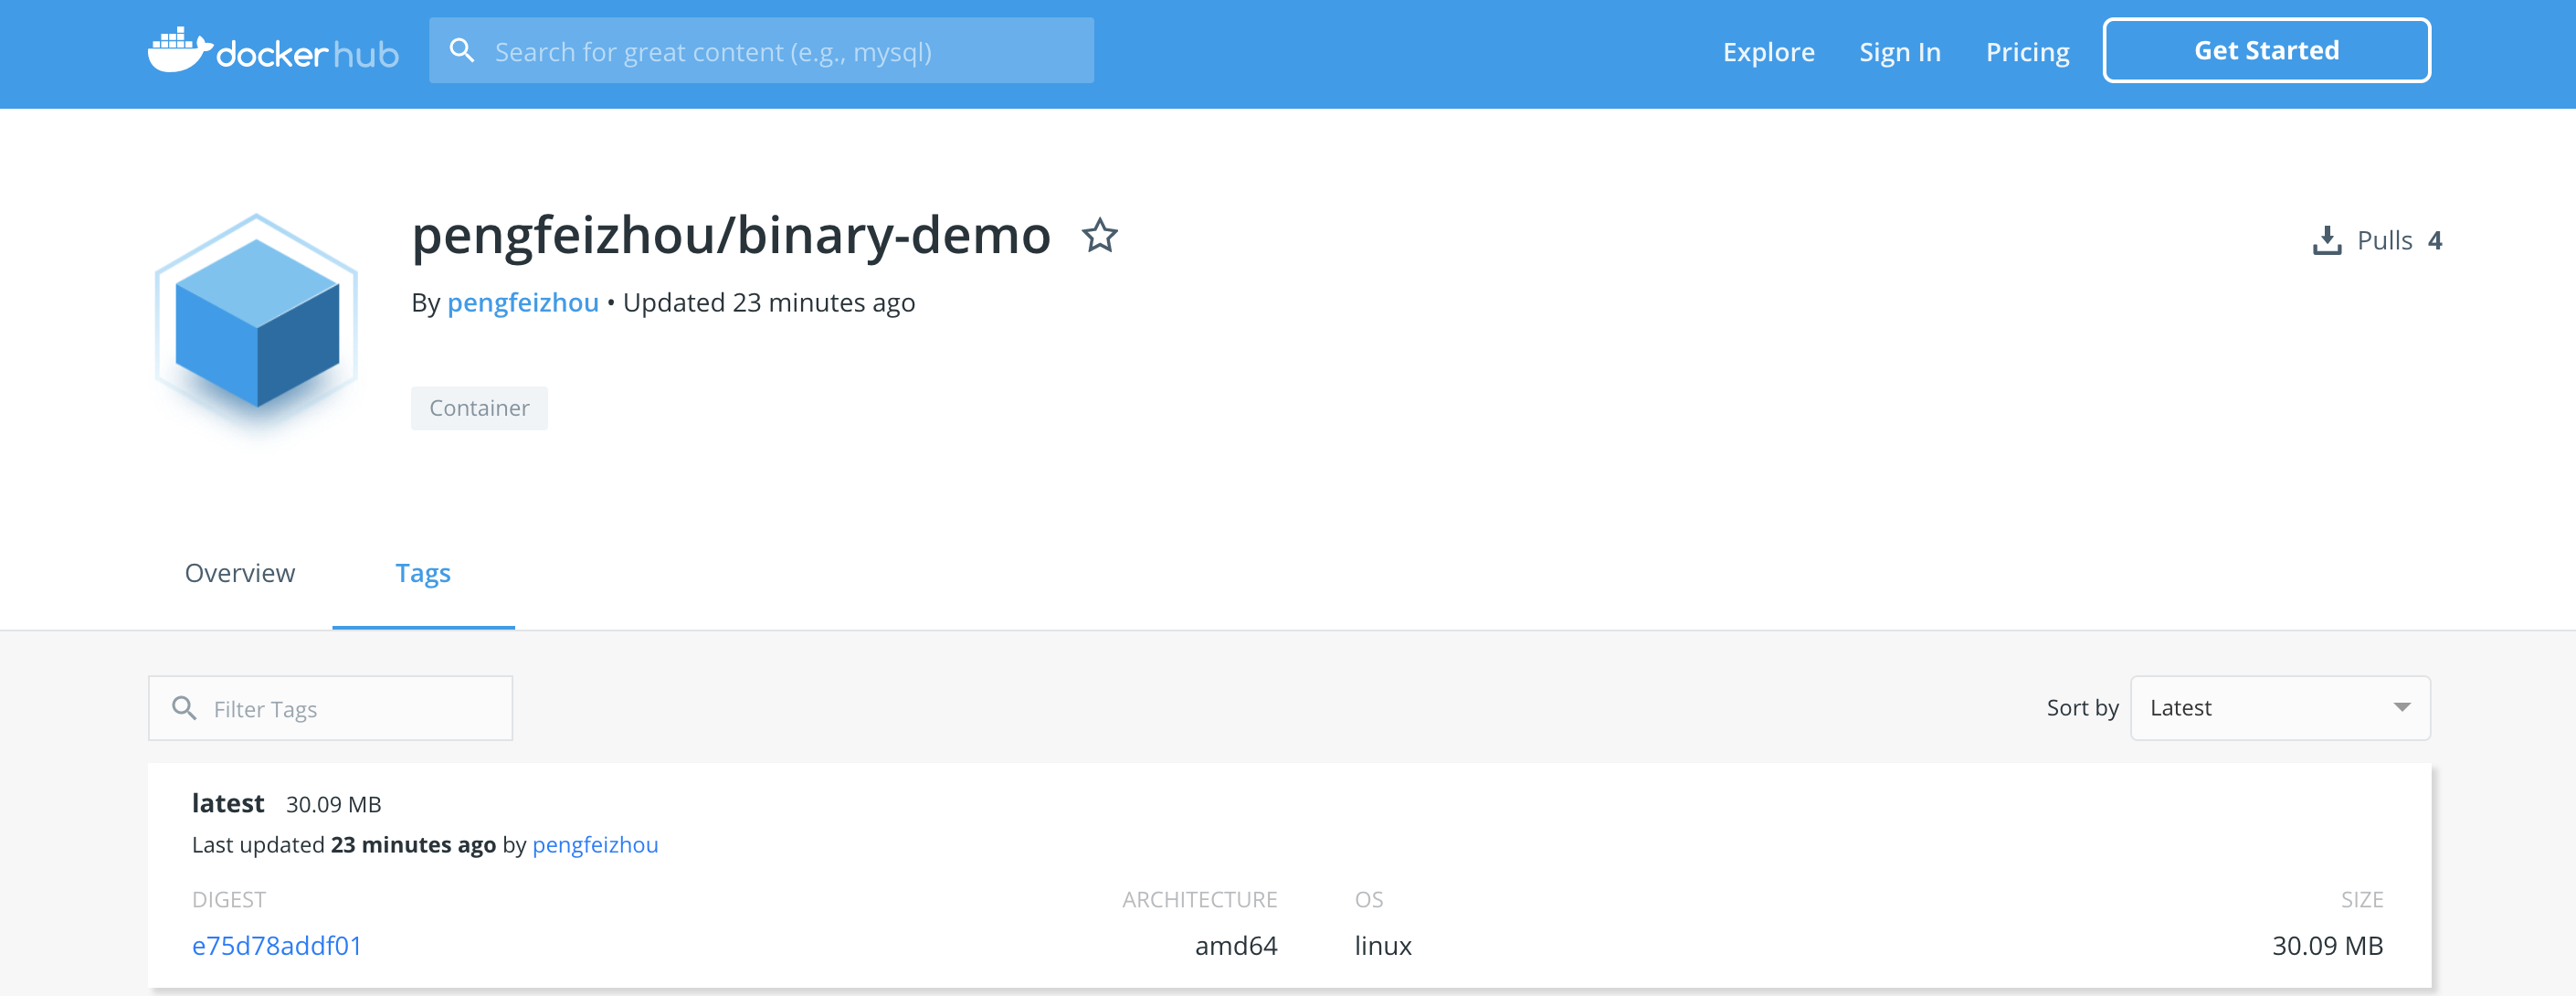Screen dimensions: 2576x996
Task: Open digest e75d78addf01 link
Action: click(277, 946)
